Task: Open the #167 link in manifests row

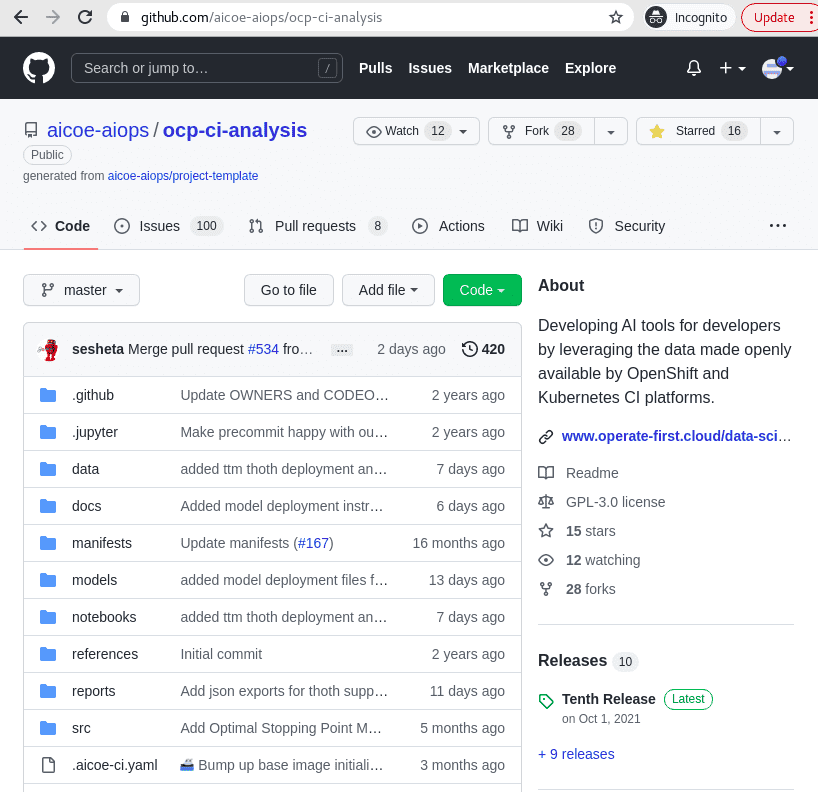Action: [x=313, y=543]
